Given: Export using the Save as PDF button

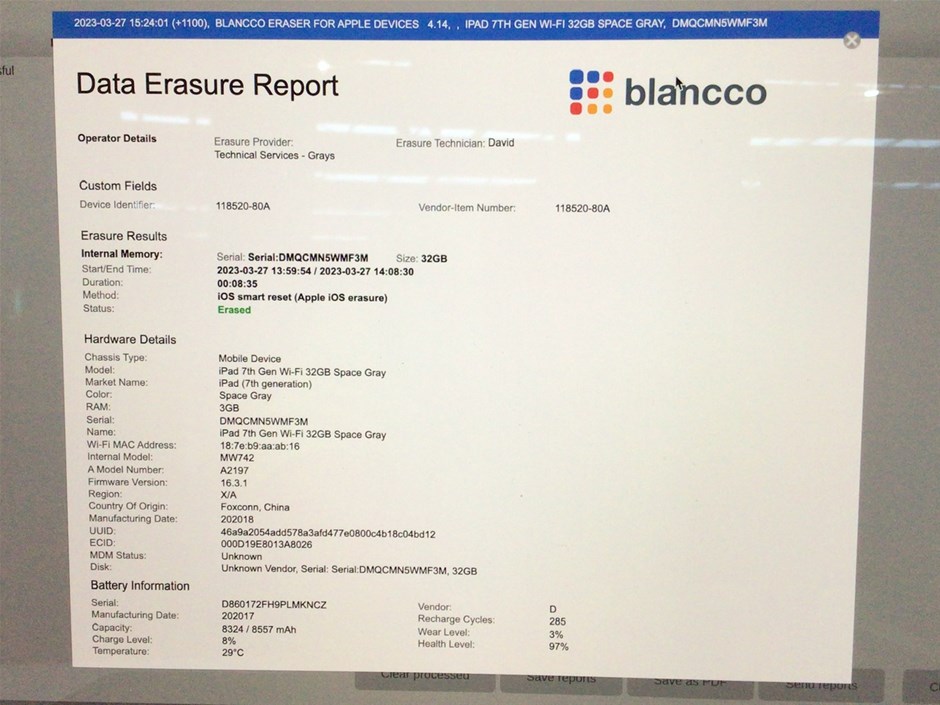Looking at the screenshot, I should pos(690,682).
